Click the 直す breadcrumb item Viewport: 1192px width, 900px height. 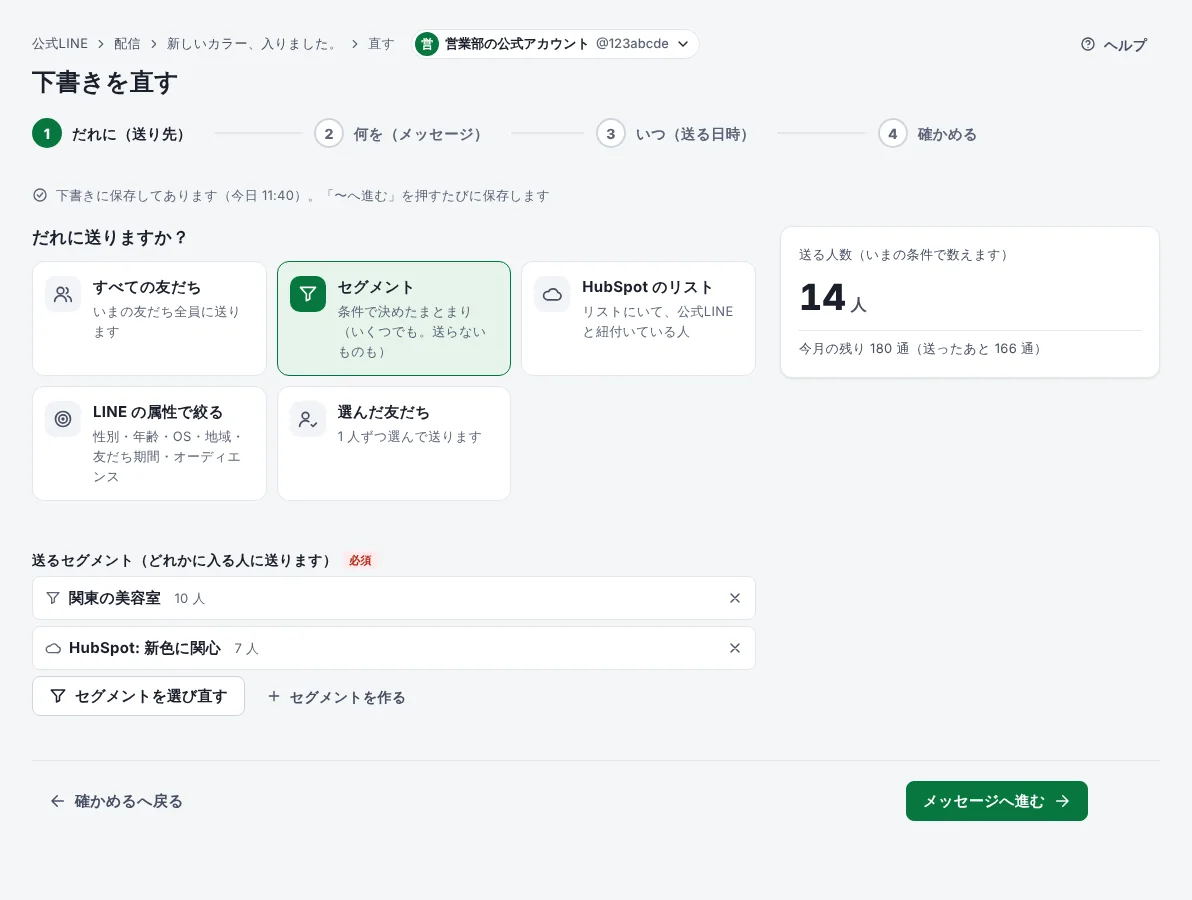(x=381, y=44)
